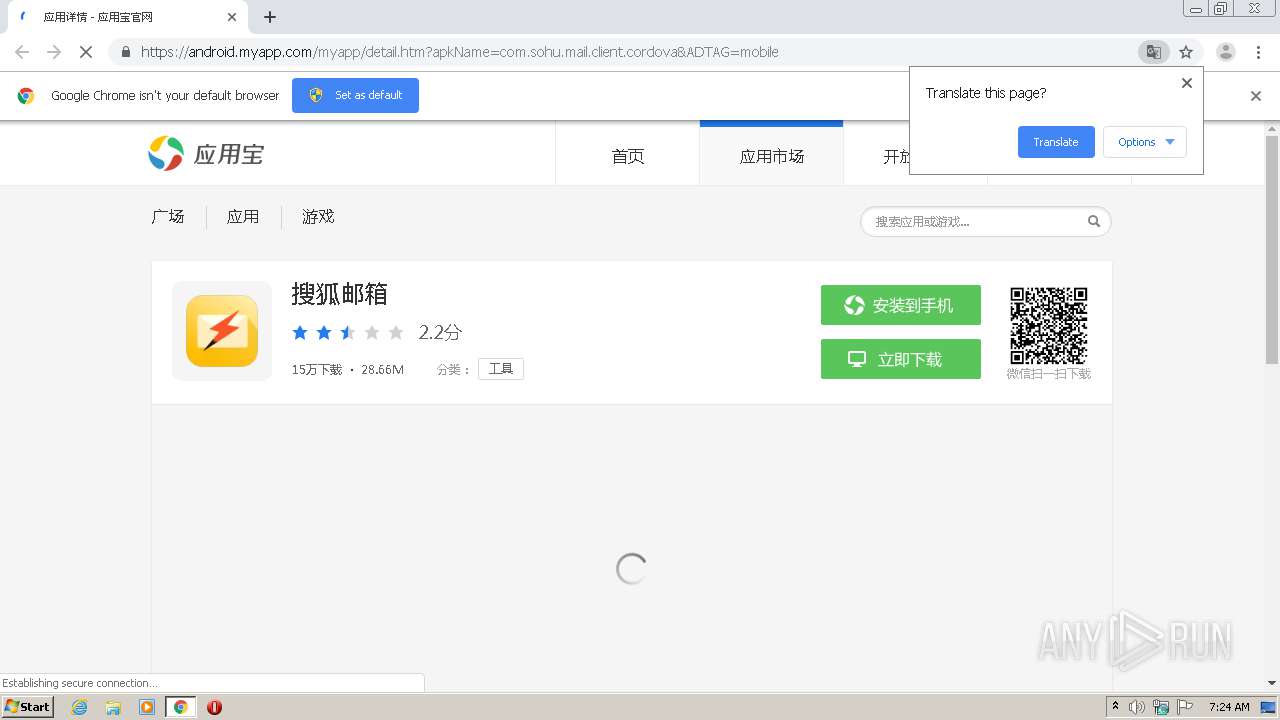This screenshot has height=720, width=1280.
Task: Bookmark this page with the star icon
Action: coord(1186,52)
